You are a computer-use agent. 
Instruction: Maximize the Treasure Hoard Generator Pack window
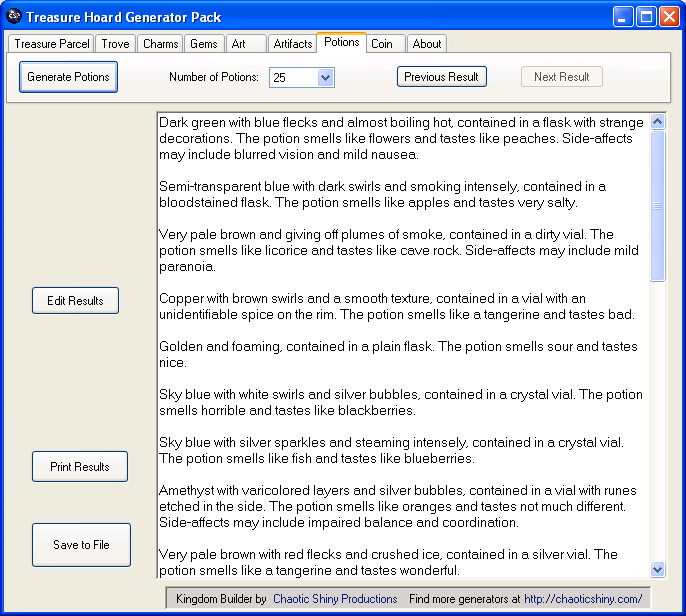tap(646, 17)
